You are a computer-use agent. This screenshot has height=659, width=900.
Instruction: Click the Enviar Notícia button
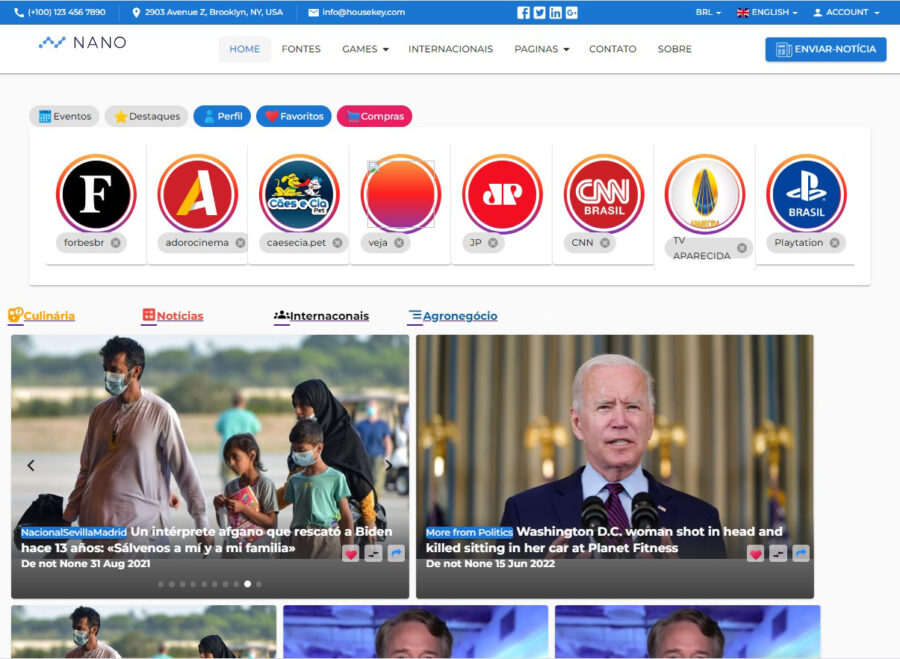click(x=825, y=49)
